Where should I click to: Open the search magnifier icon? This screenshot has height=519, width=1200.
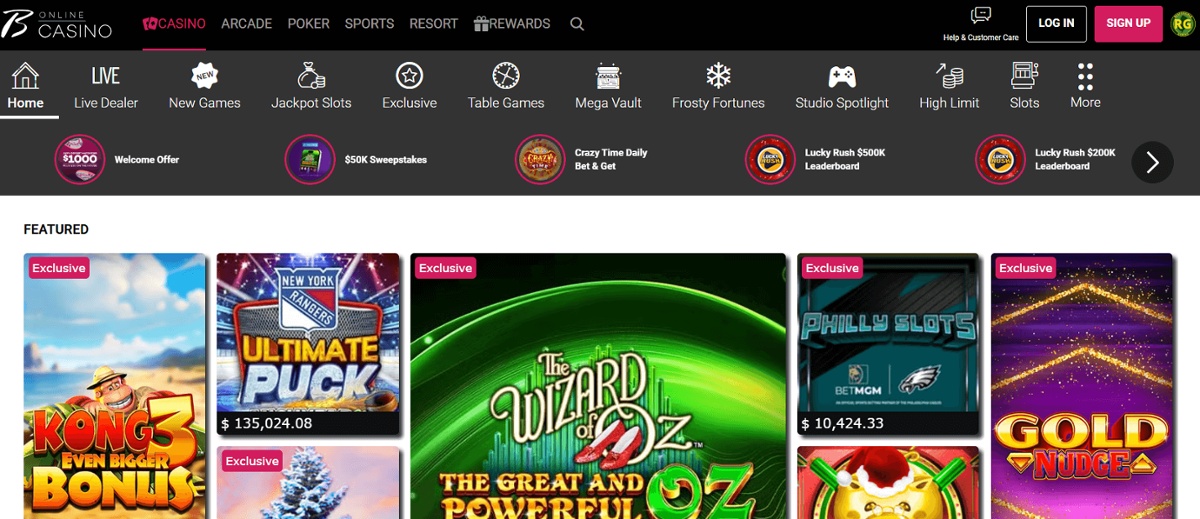pyautogui.click(x=577, y=24)
